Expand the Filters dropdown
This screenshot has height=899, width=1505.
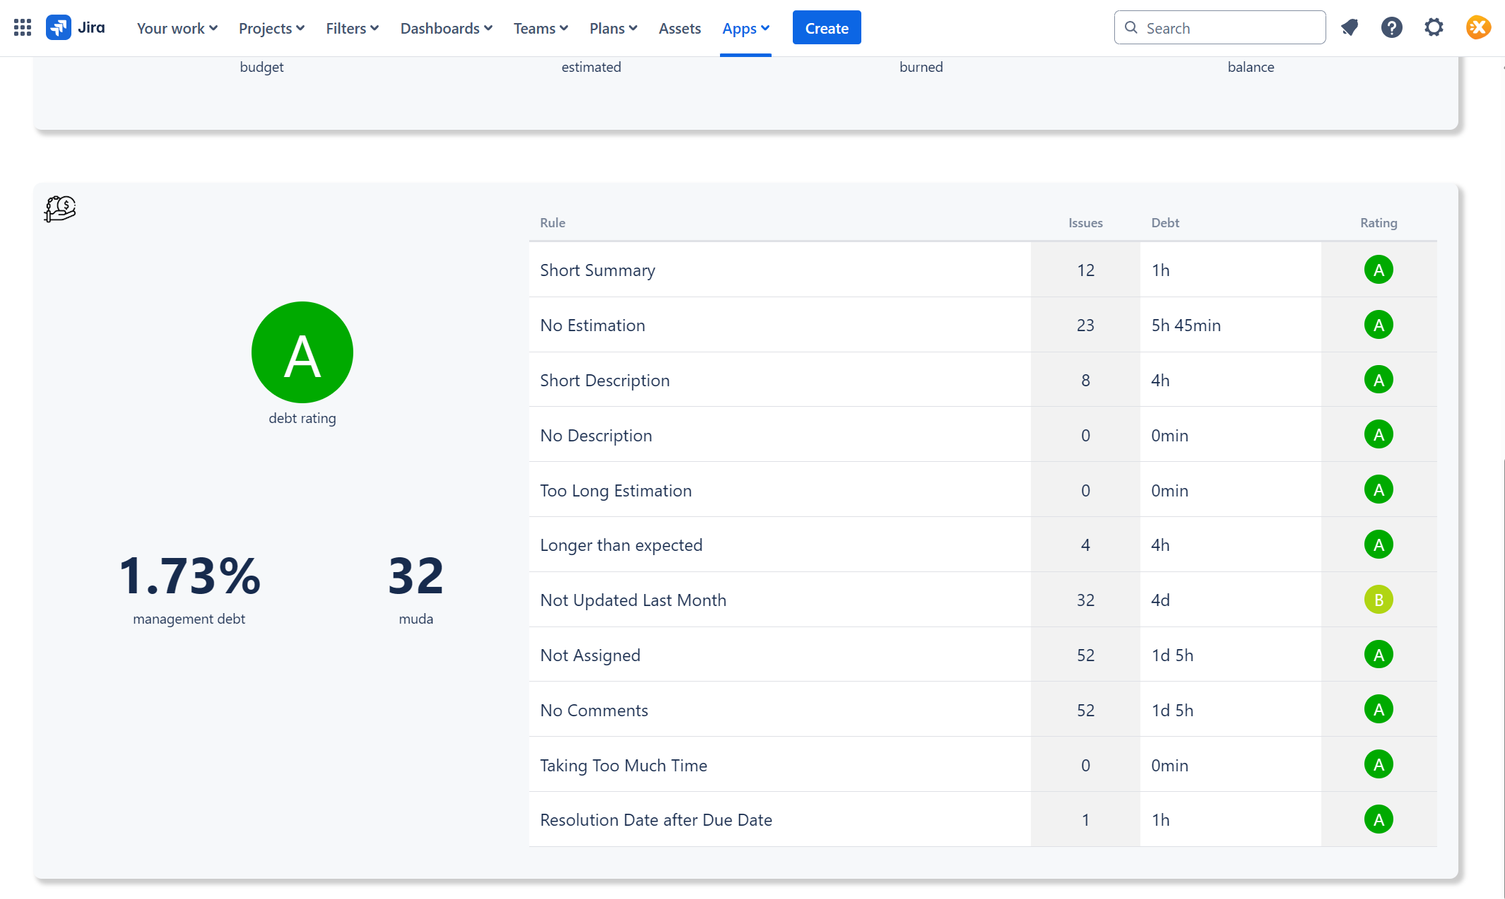tap(352, 28)
